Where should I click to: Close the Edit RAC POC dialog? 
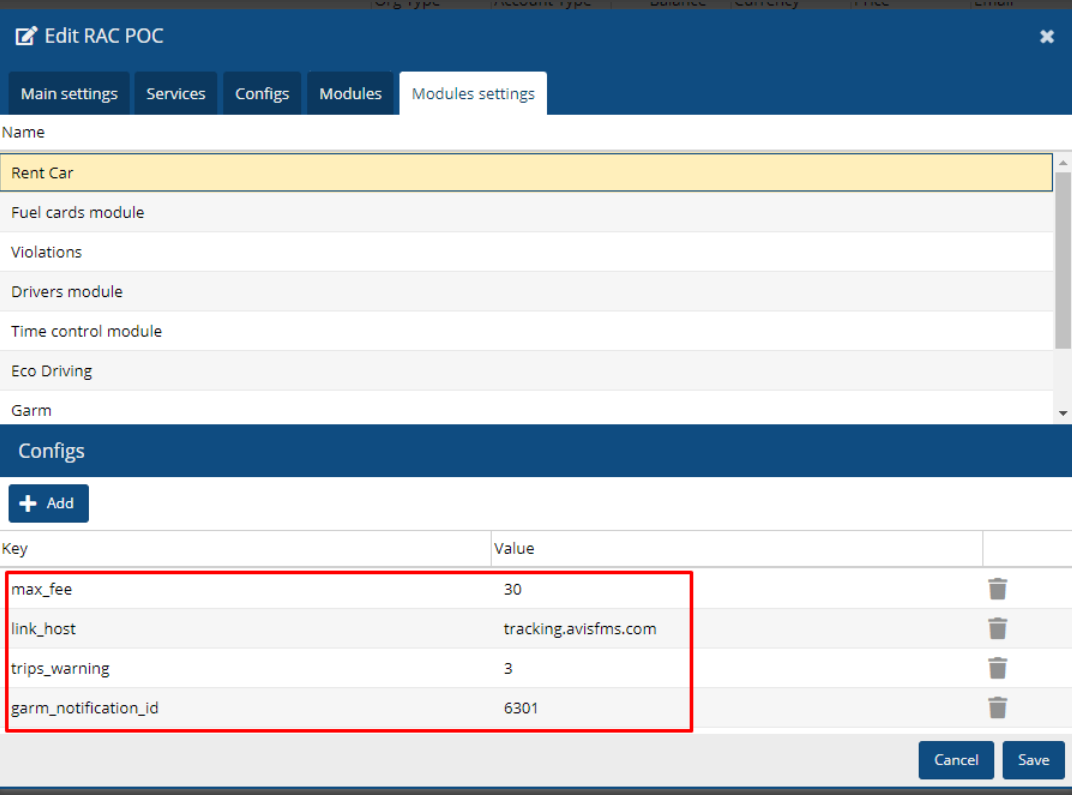pos(1046,37)
